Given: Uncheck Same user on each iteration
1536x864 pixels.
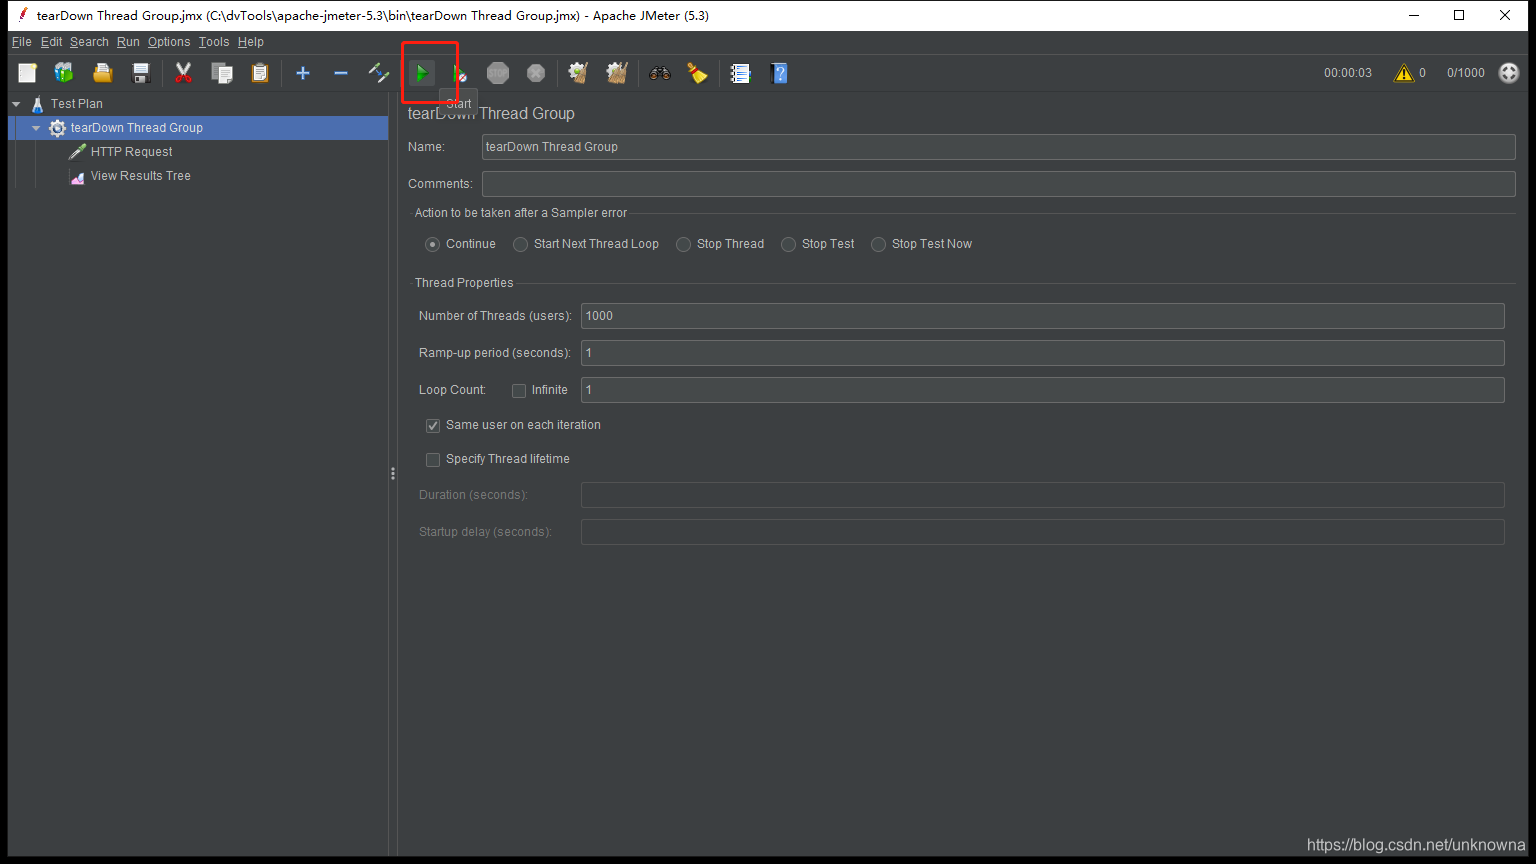Looking at the screenshot, I should click(433, 425).
